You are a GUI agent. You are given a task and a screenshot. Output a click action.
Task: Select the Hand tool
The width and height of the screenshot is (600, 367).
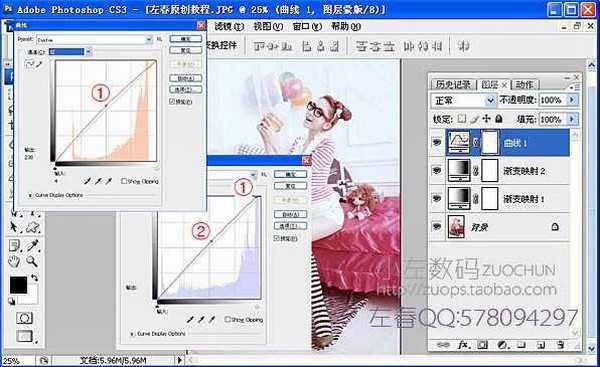(x=14, y=261)
